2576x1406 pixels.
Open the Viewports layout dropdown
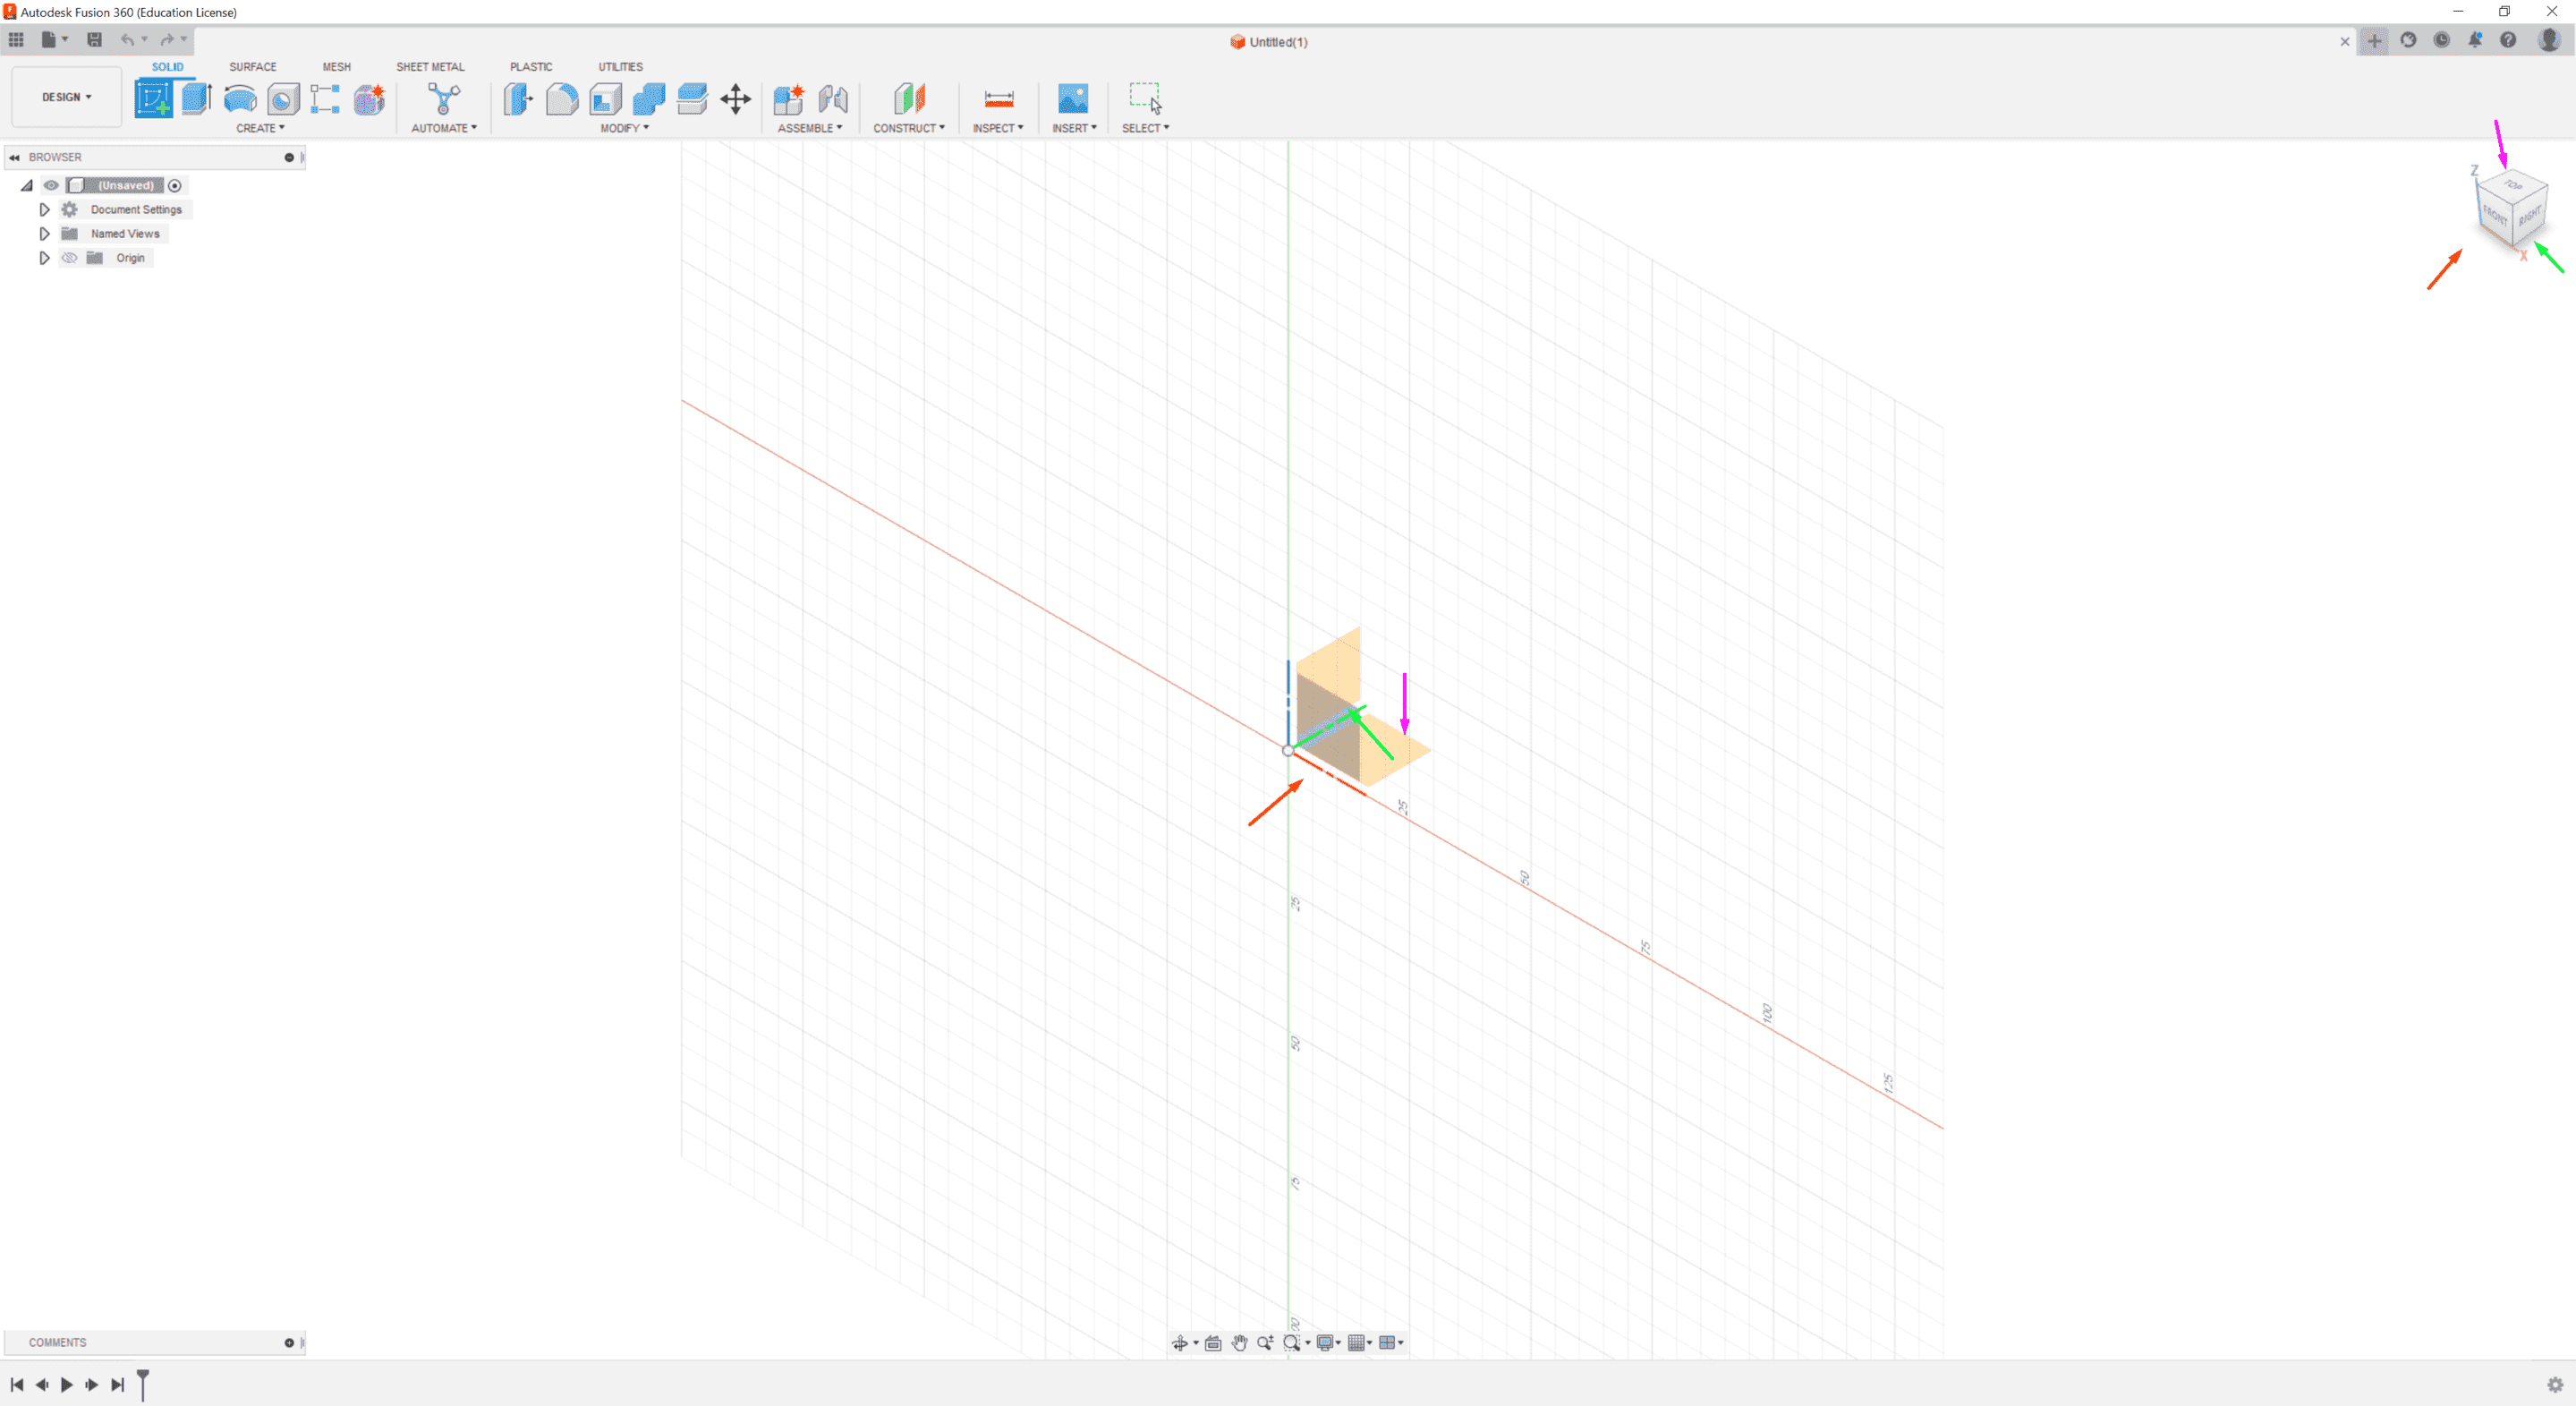point(1391,1343)
